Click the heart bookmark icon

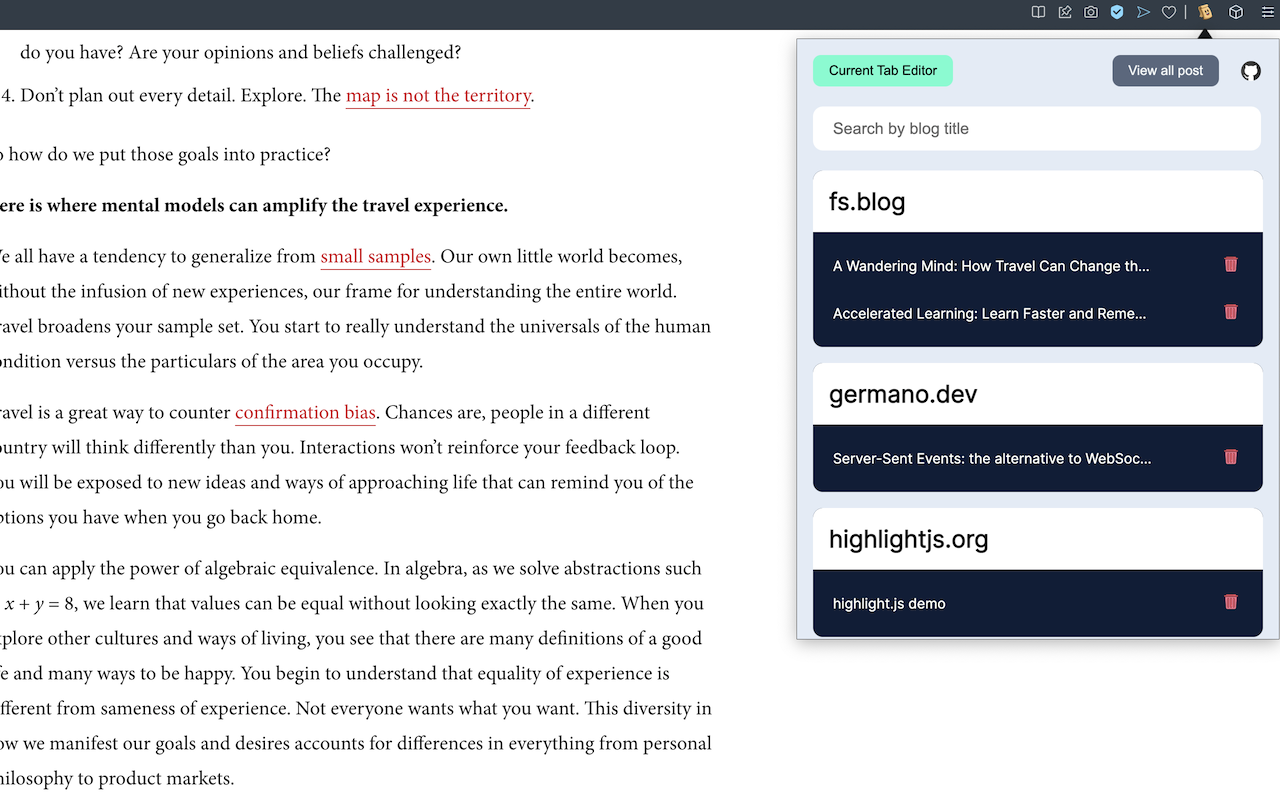pyautogui.click(x=1169, y=12)
